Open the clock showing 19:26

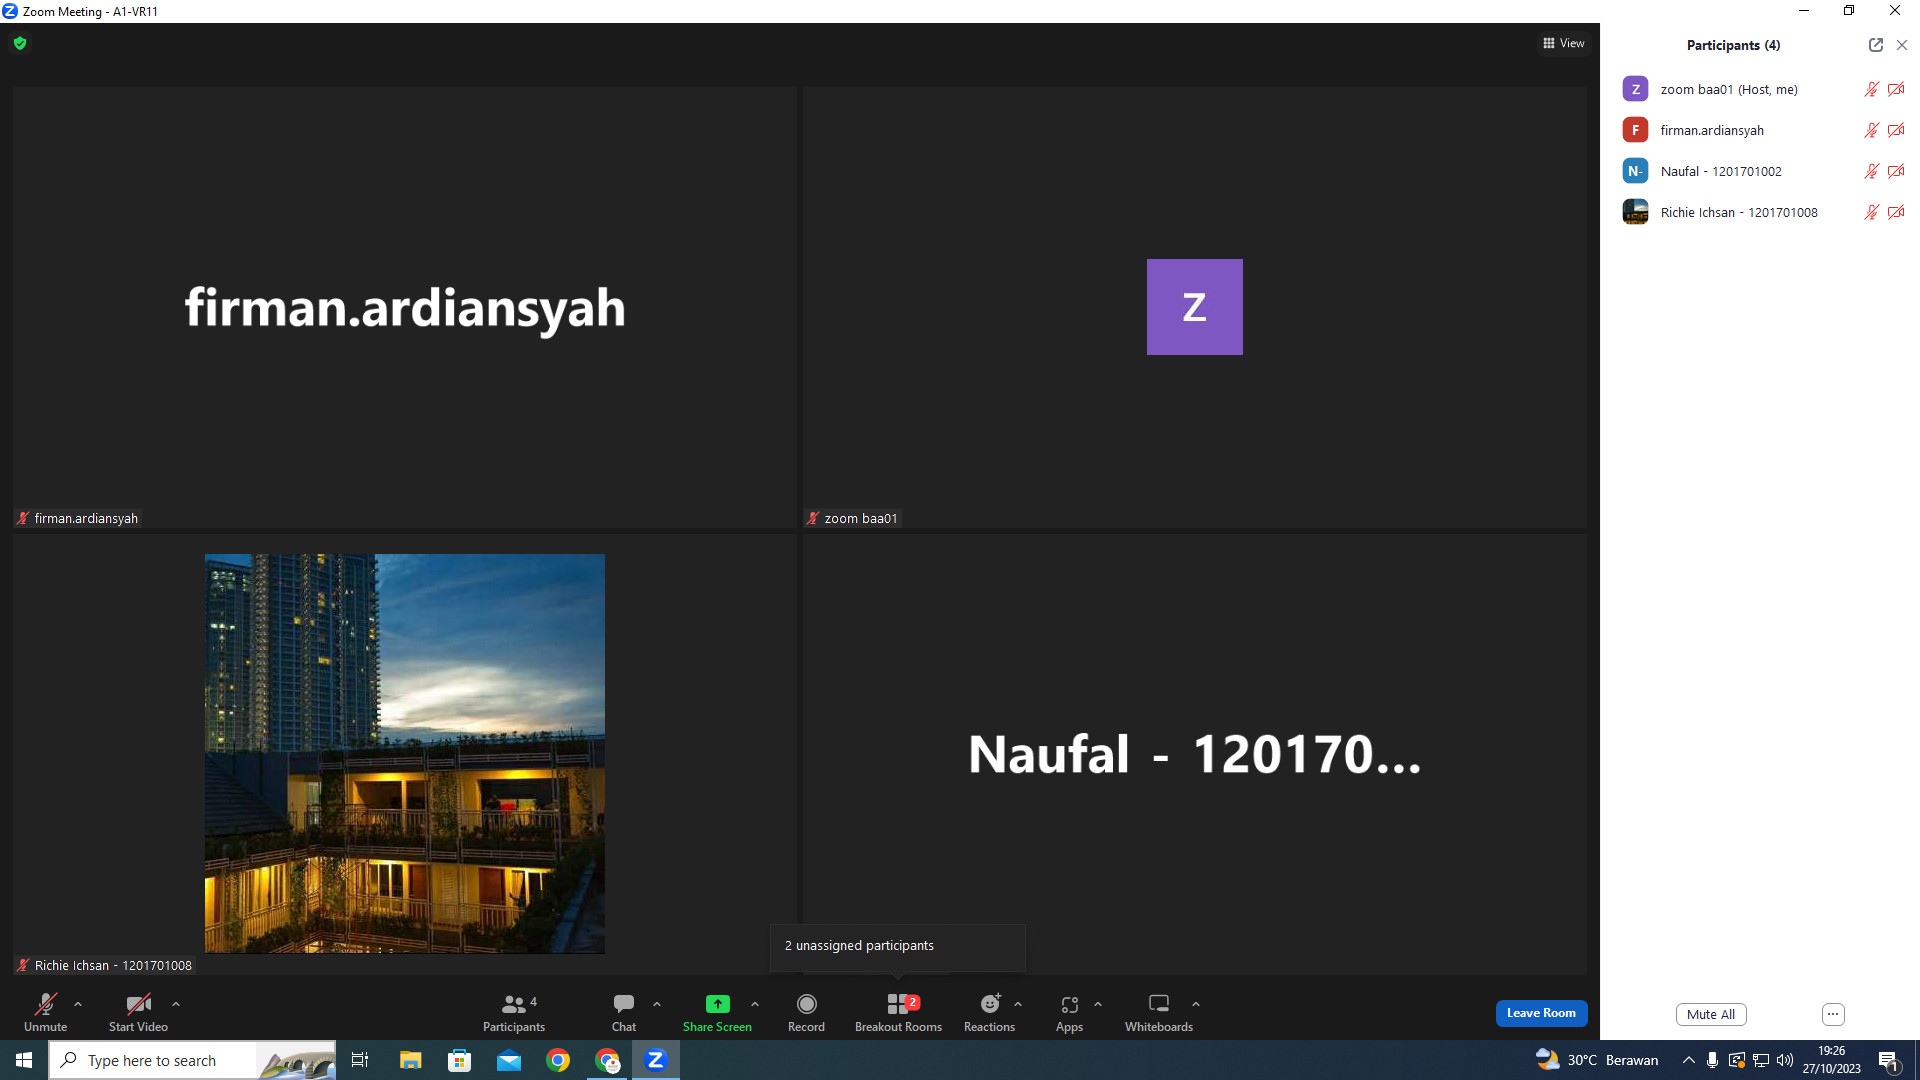[x=1832, y=1060]
